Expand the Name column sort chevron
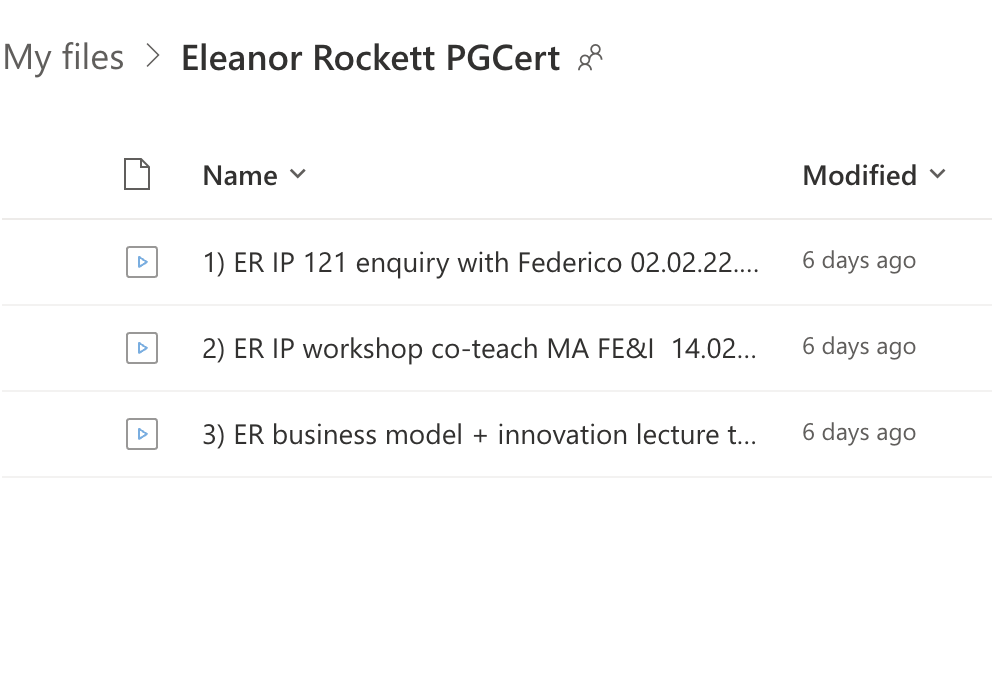Viewport: 992px width, 698px height. [x=297, y=174]
